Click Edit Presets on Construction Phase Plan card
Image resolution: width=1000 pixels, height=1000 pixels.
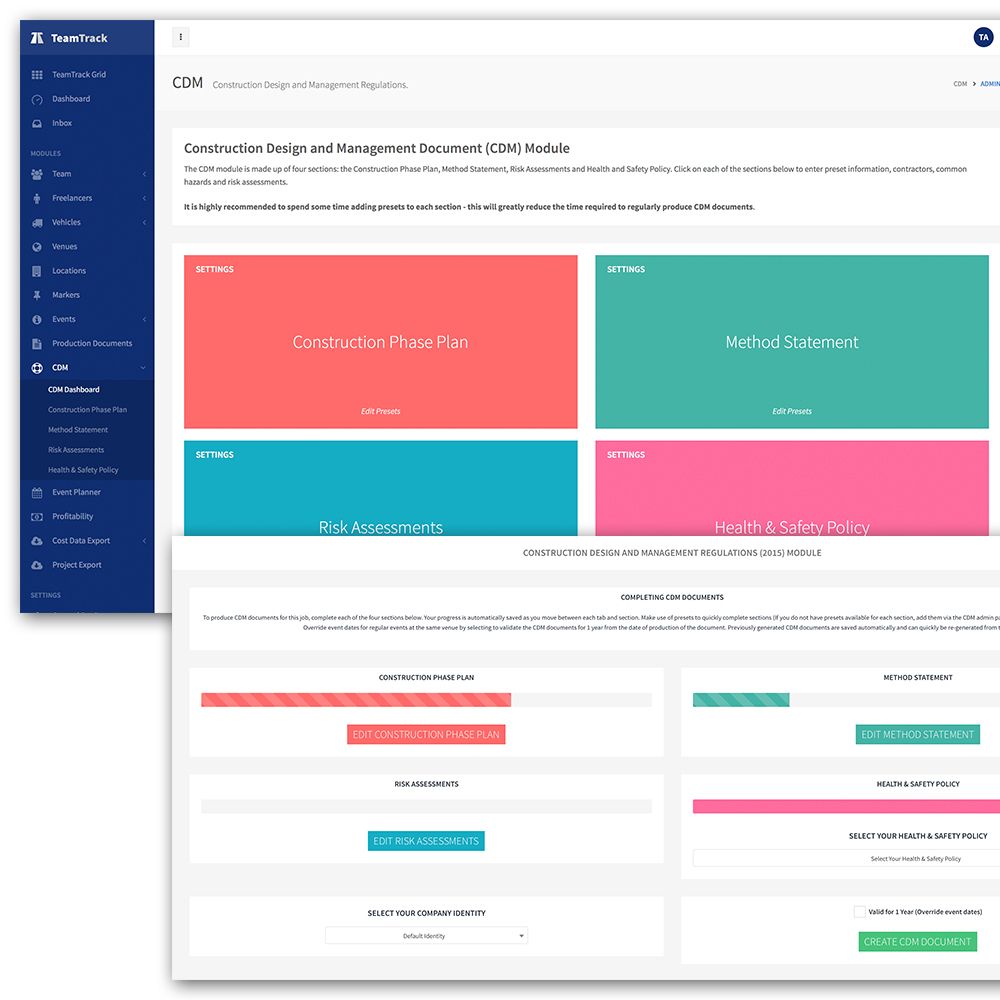pyautogui.click(x=381, y=411)
